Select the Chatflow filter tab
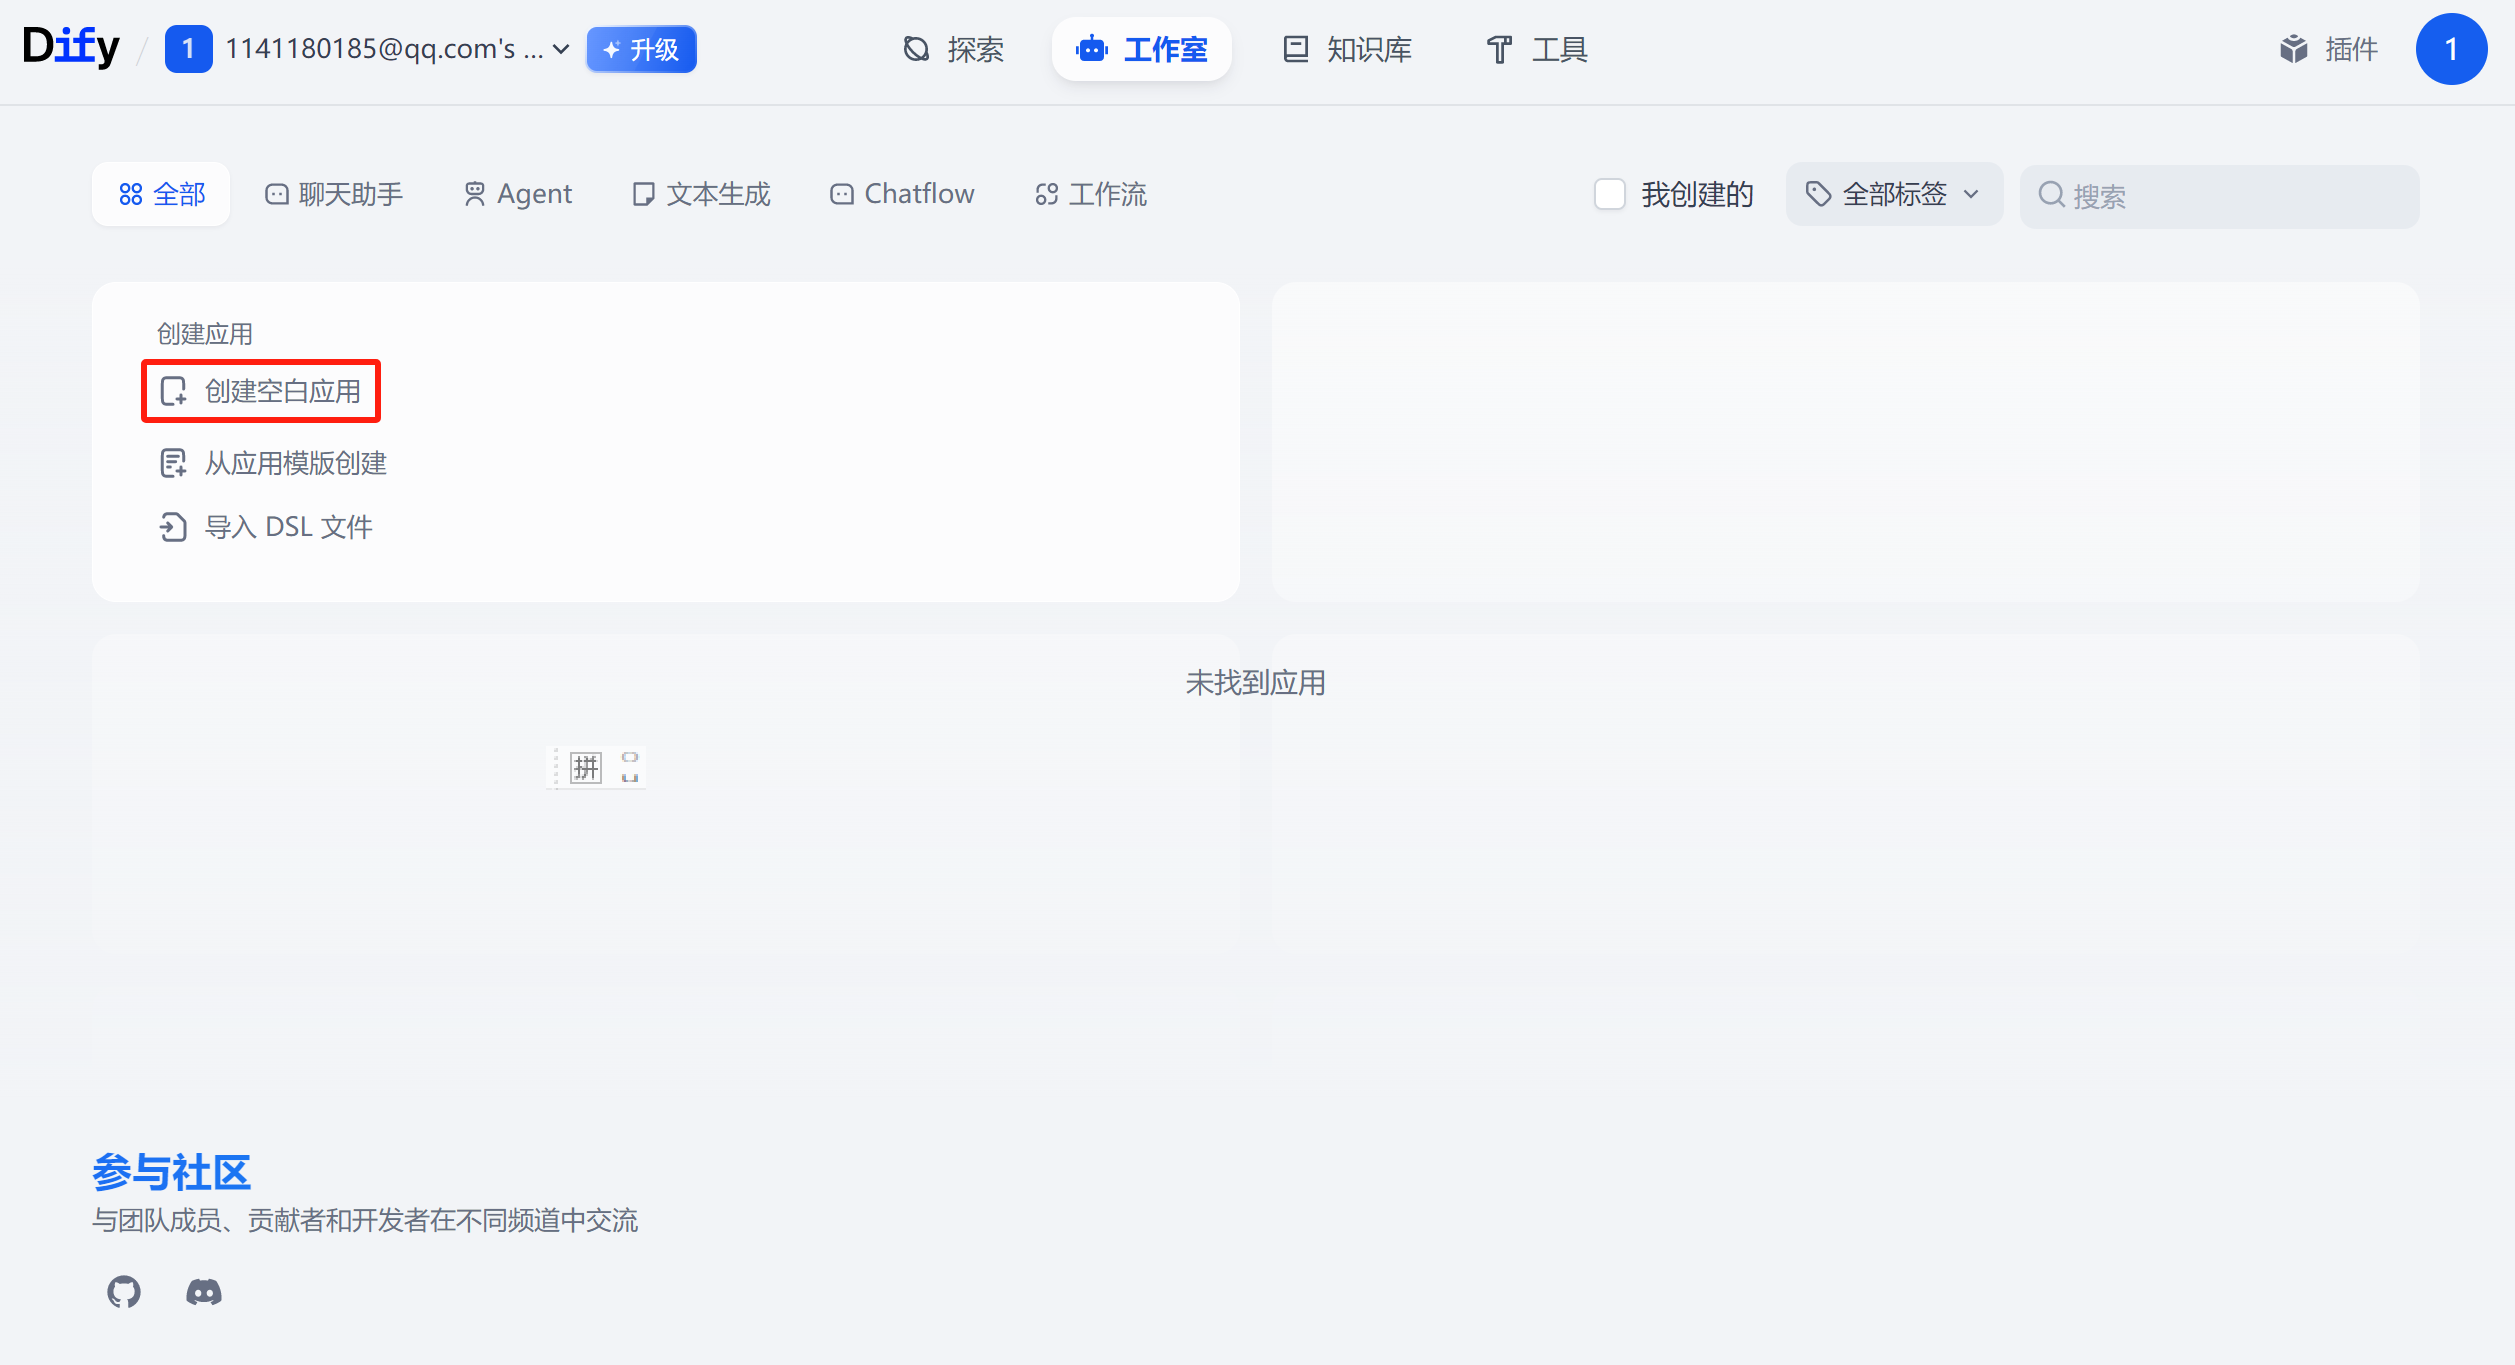 point(902,194)
